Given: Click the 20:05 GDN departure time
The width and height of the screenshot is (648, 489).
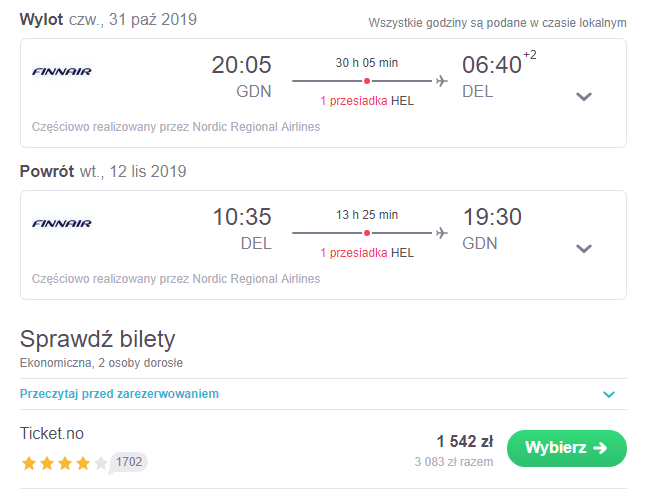Looking at the screenshot, I should (x=241, y=77).
